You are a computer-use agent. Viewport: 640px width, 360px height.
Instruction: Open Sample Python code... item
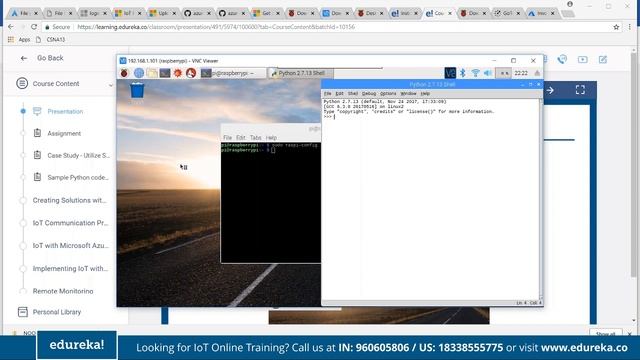tap(78, 178)
